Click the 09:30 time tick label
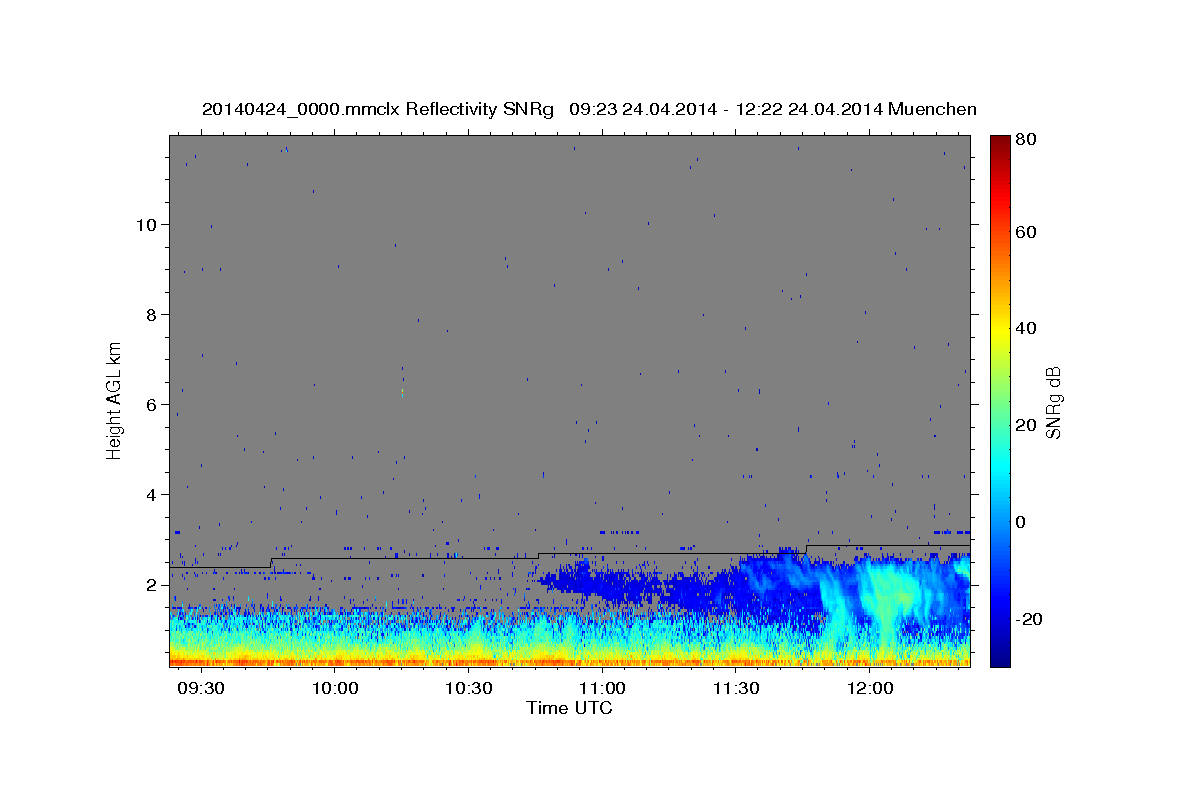Image resolution: width=1200 pixels, height=800 pixels. point(202,689)
